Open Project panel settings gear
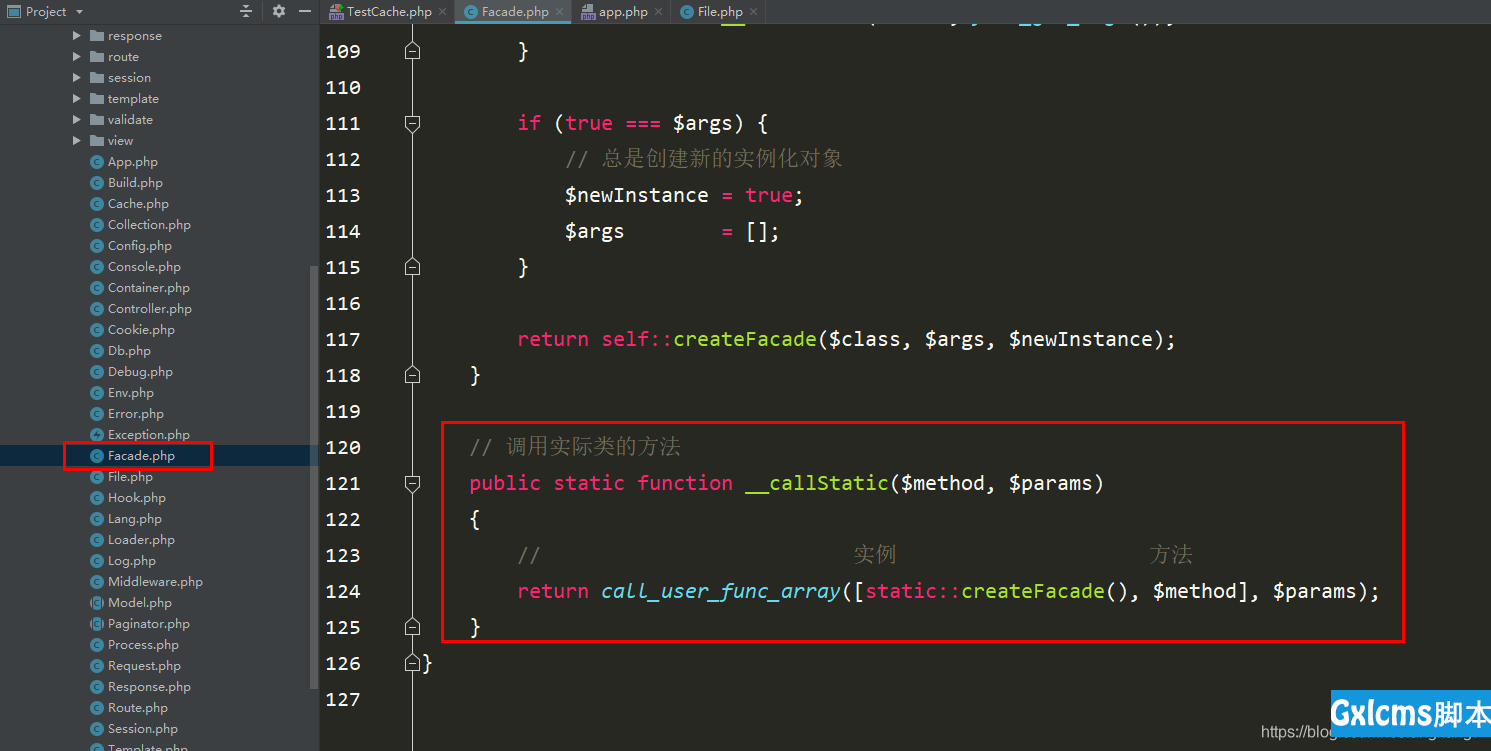 pos(279,12)
